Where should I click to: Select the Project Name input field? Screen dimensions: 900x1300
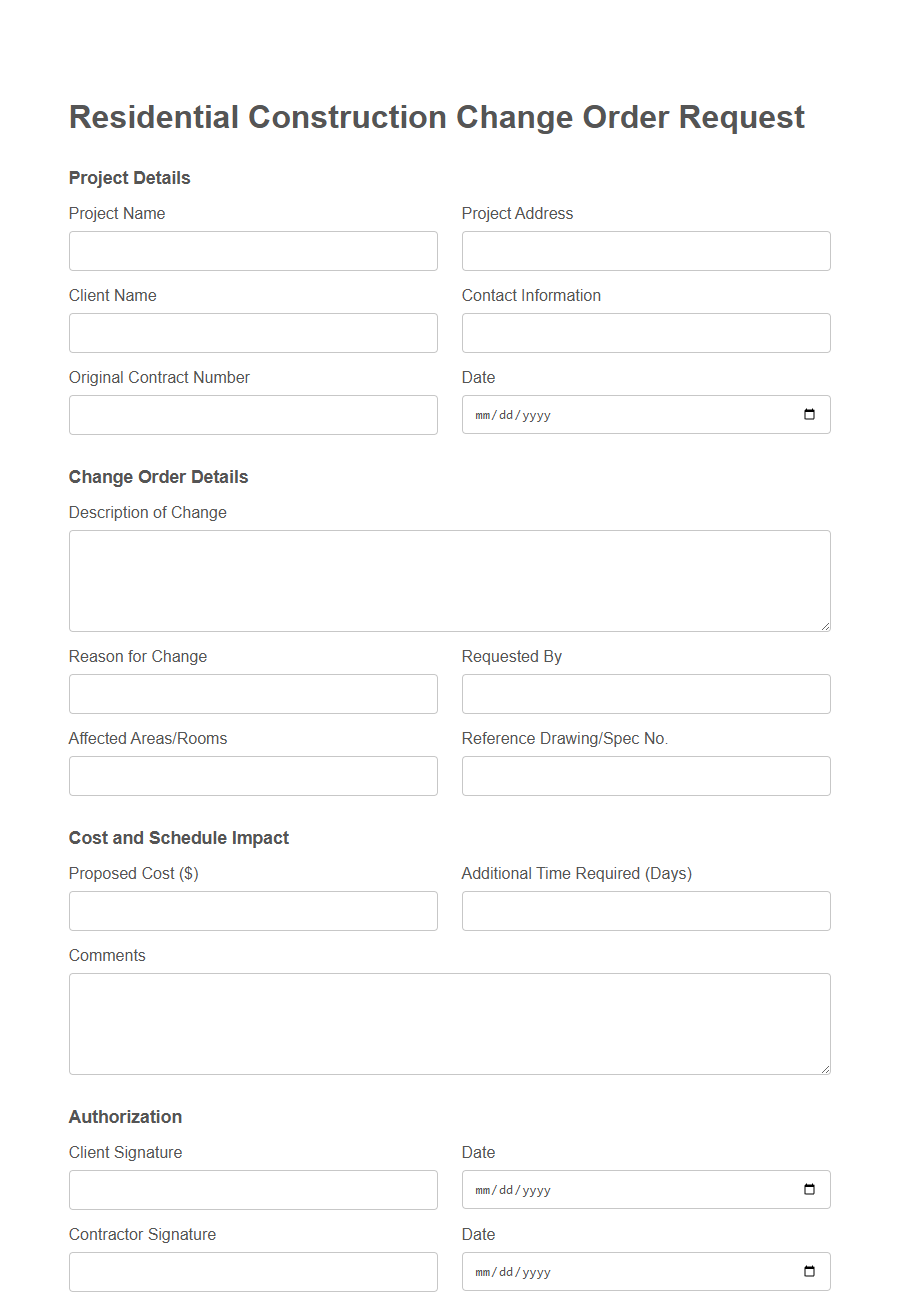coord(253,250)
